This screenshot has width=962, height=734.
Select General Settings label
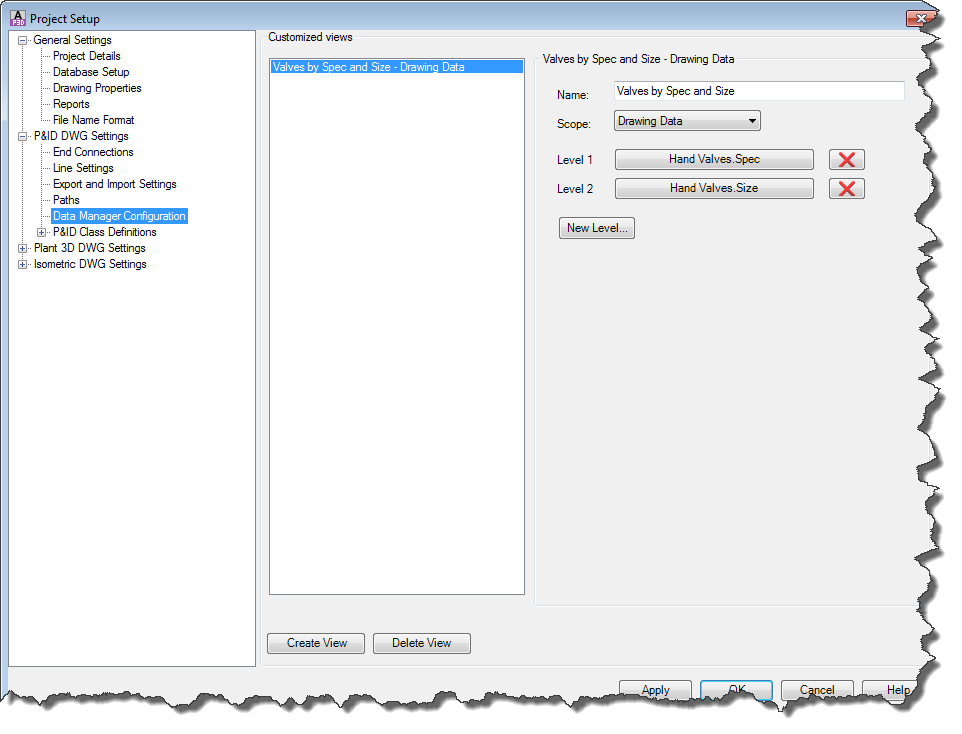coord(72,40)
